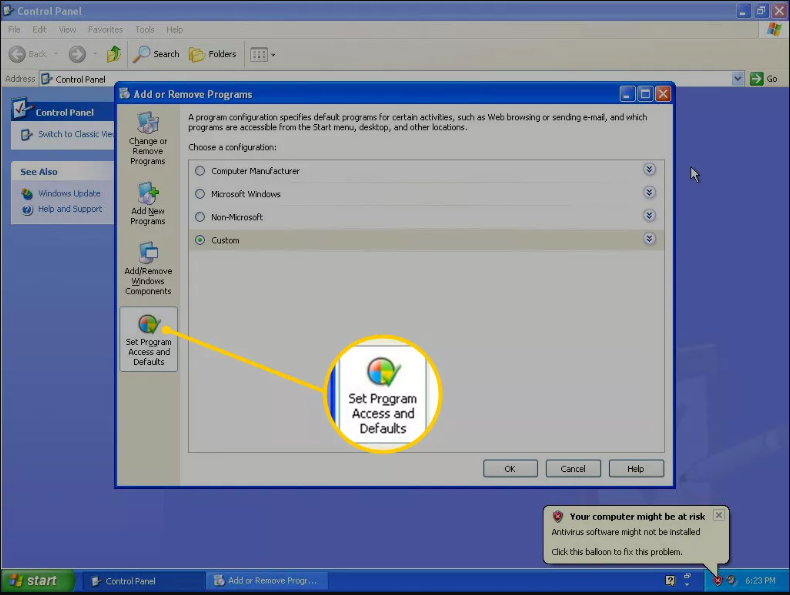Image resolution: width=790 pixels, height=595 pixels.
Task: Open File menu in Control Panel window
Action: (14, 30)
